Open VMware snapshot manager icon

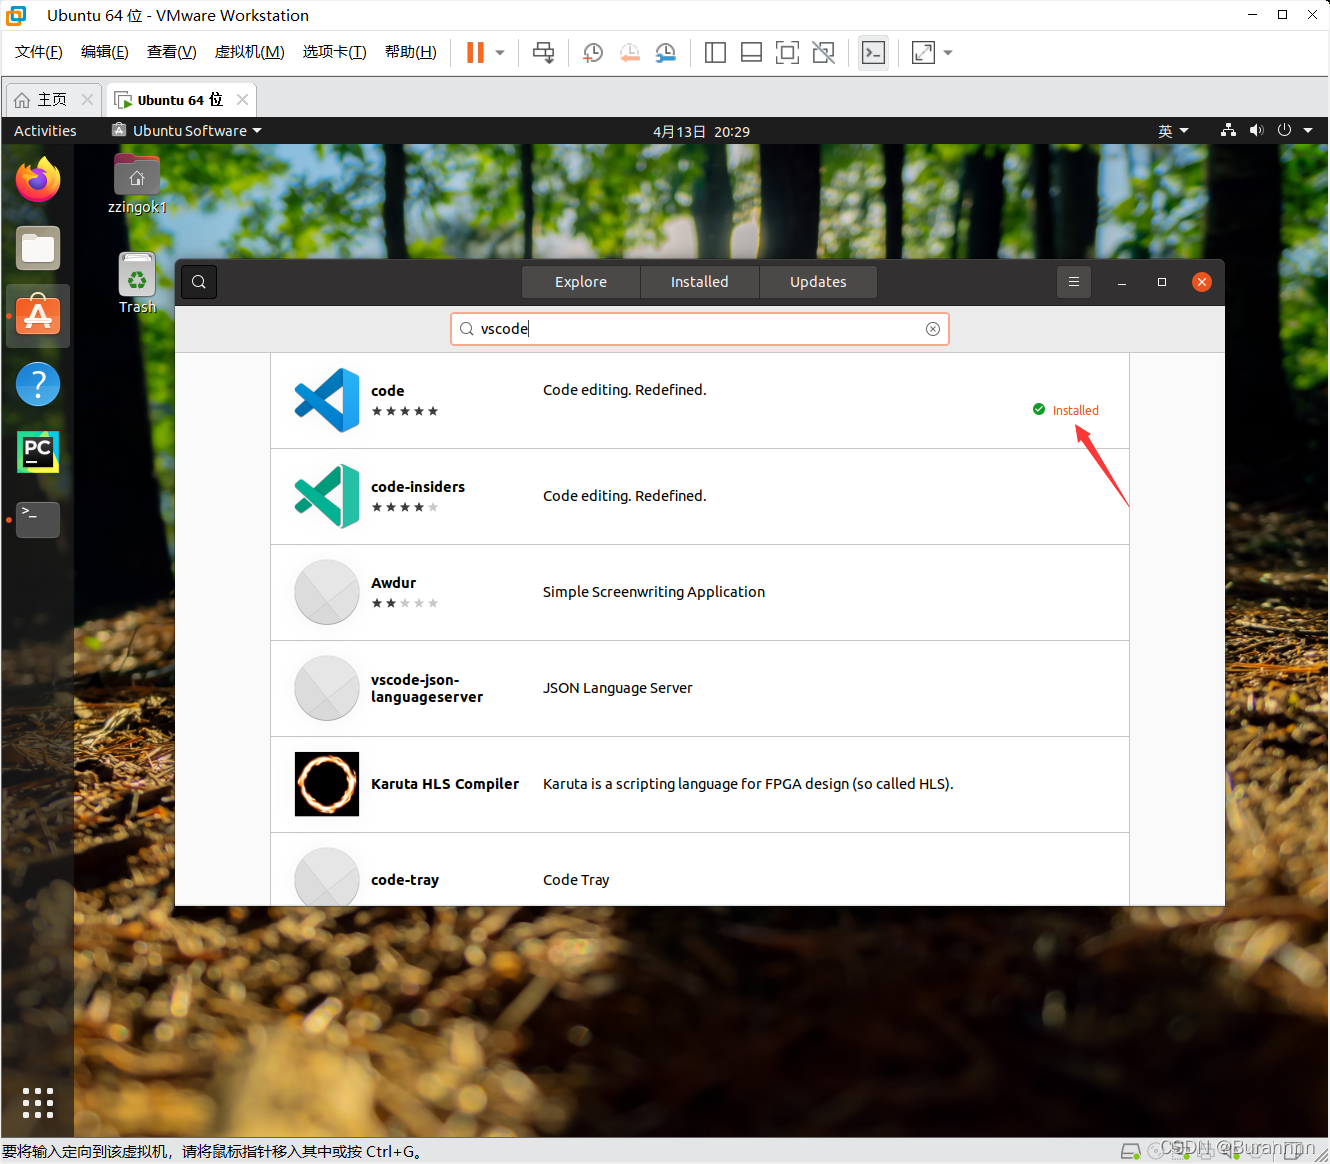[665, 53]
